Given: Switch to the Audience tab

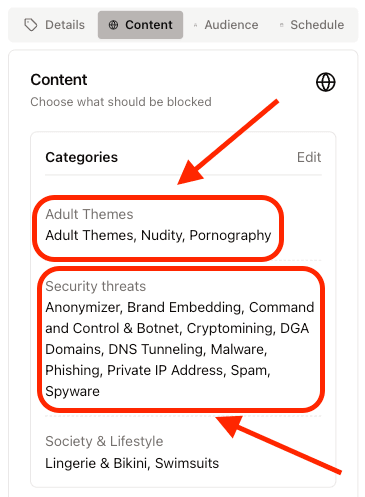Looking at the screenshot, I should (x=226, y=25).
